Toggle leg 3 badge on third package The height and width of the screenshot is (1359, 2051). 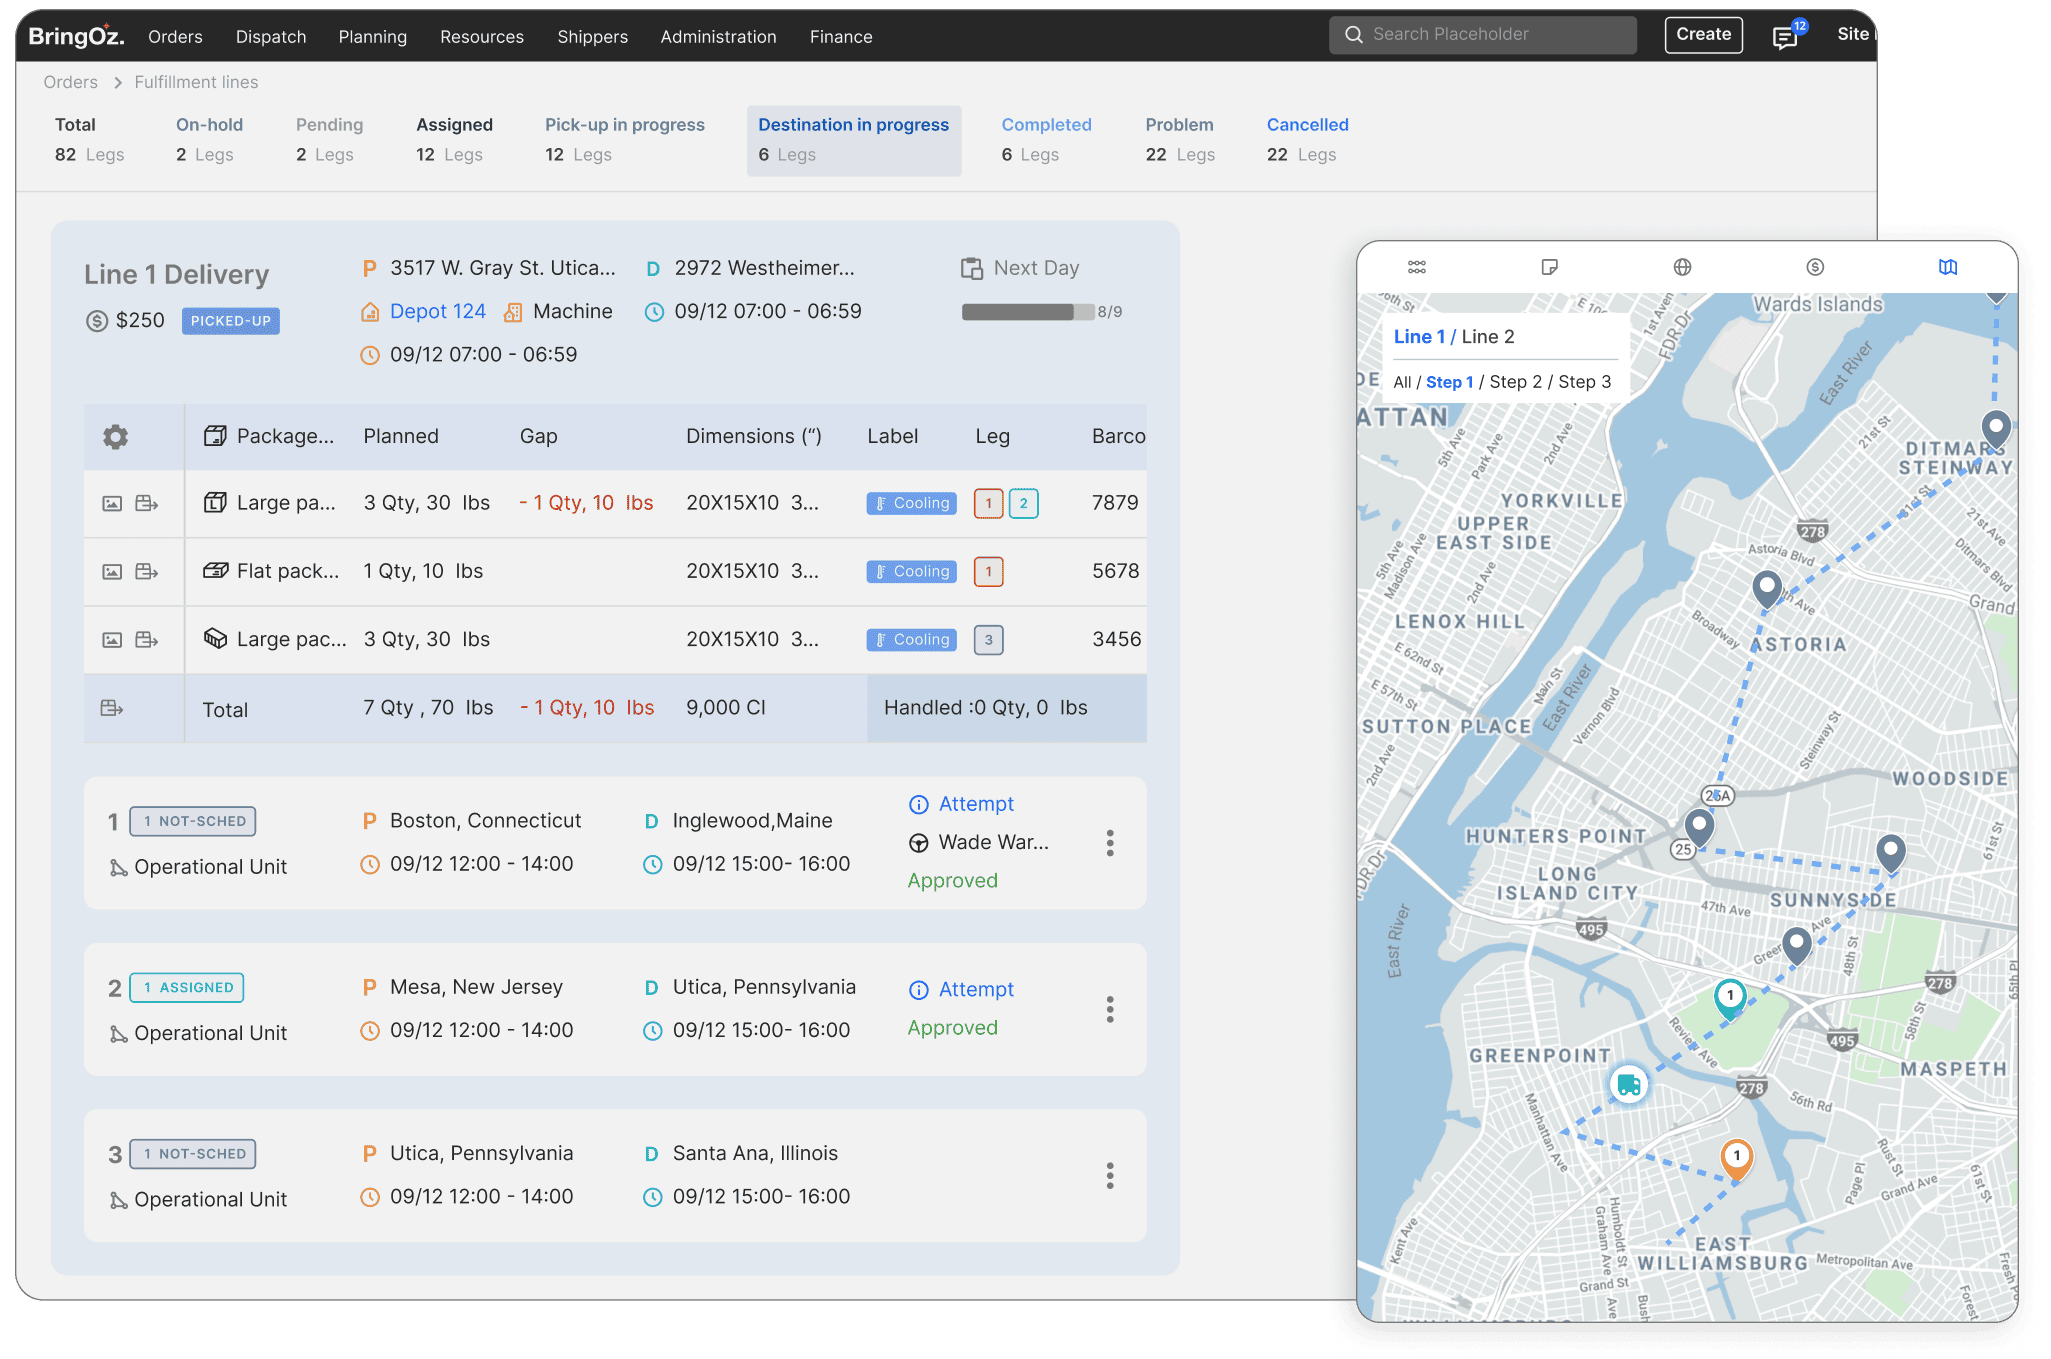(989, 640)
